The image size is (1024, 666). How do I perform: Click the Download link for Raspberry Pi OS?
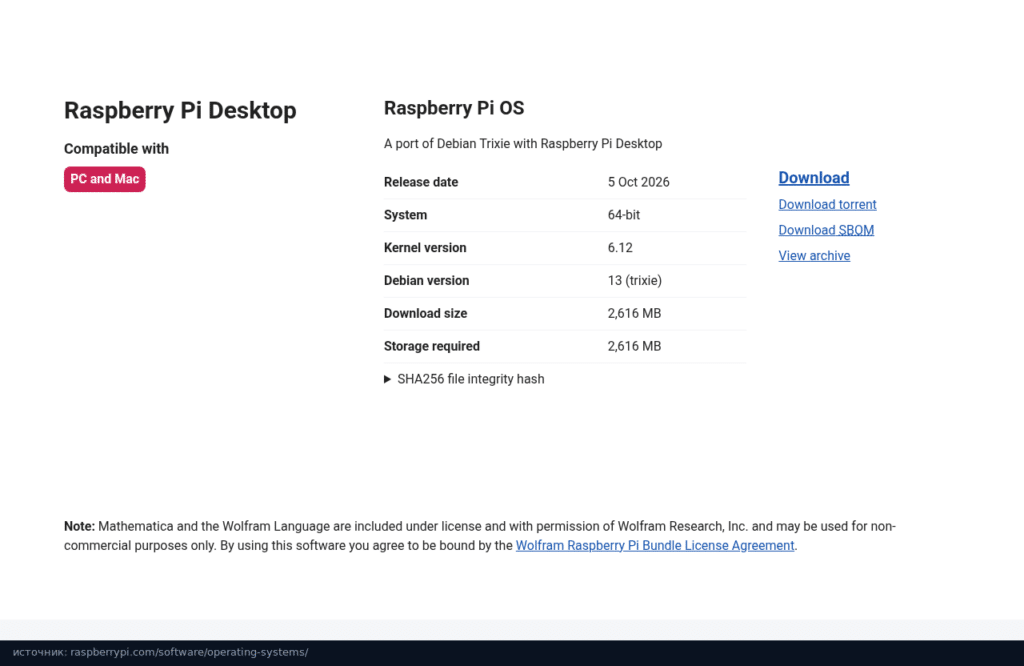(x=814, y=178)
